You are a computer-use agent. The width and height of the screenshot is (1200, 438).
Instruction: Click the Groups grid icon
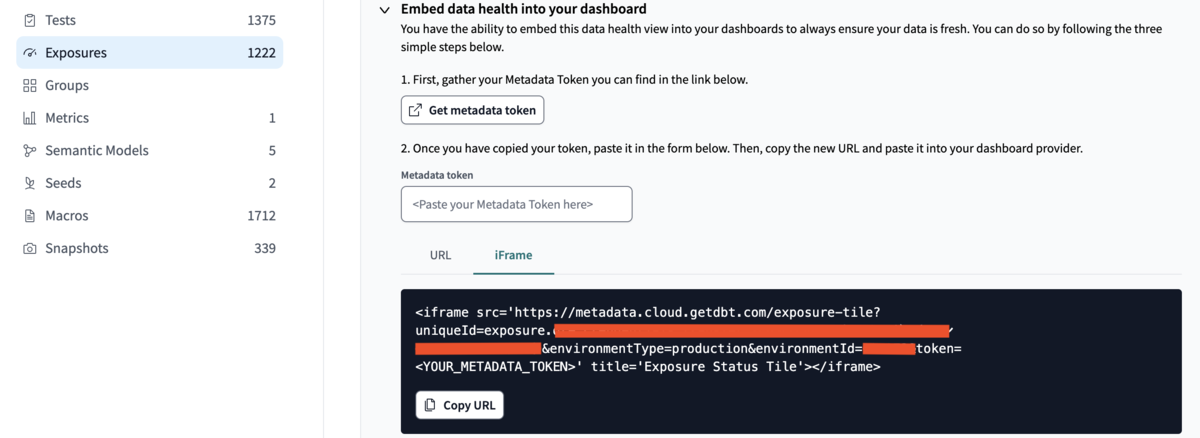pos(29,86)
